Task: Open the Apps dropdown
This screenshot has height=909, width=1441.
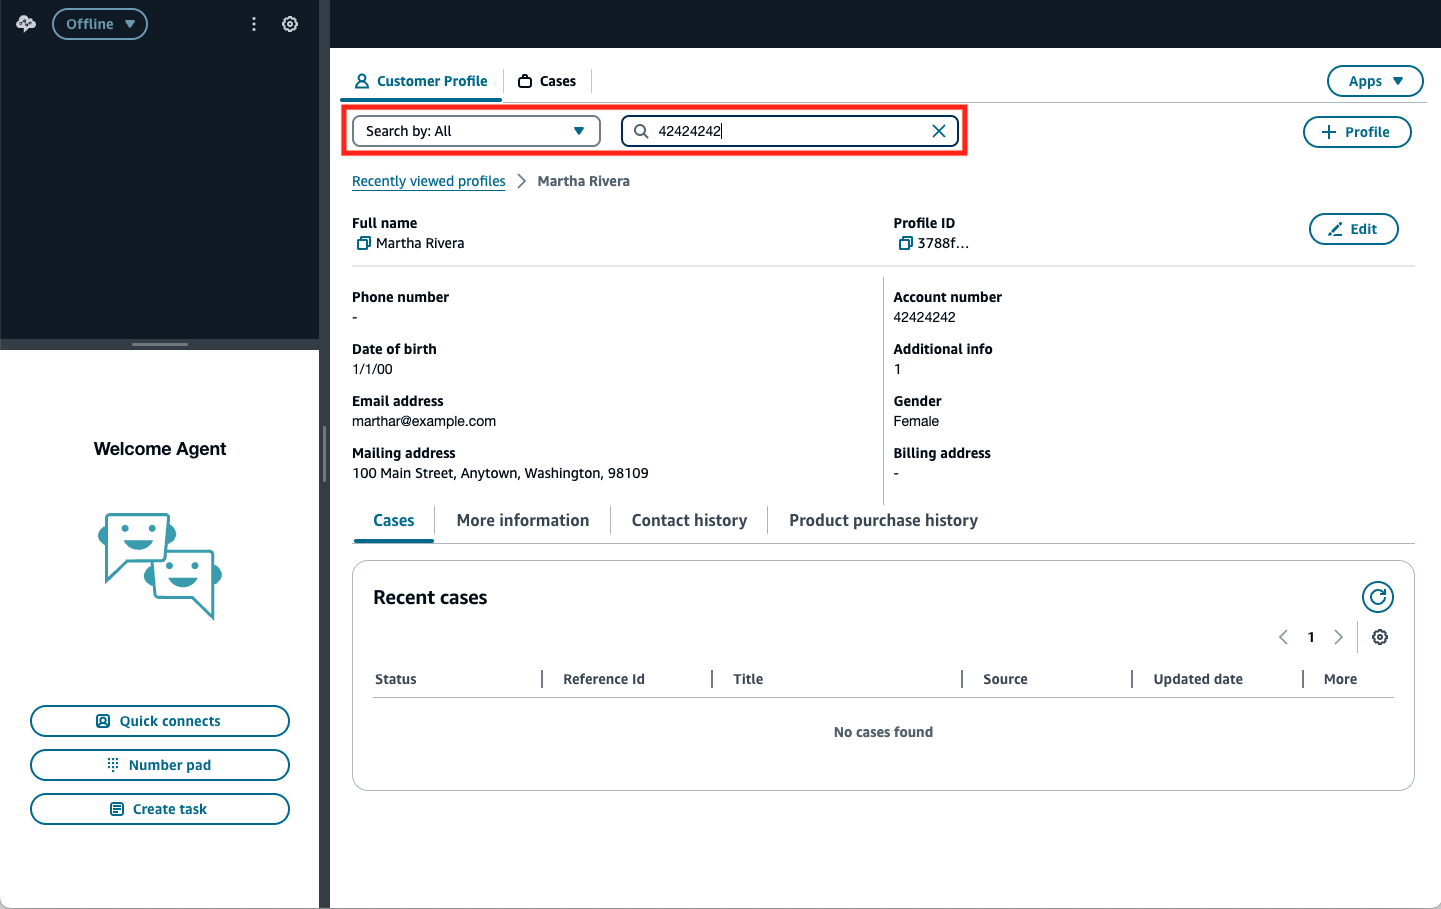Action: click(x=1374, y=81)
